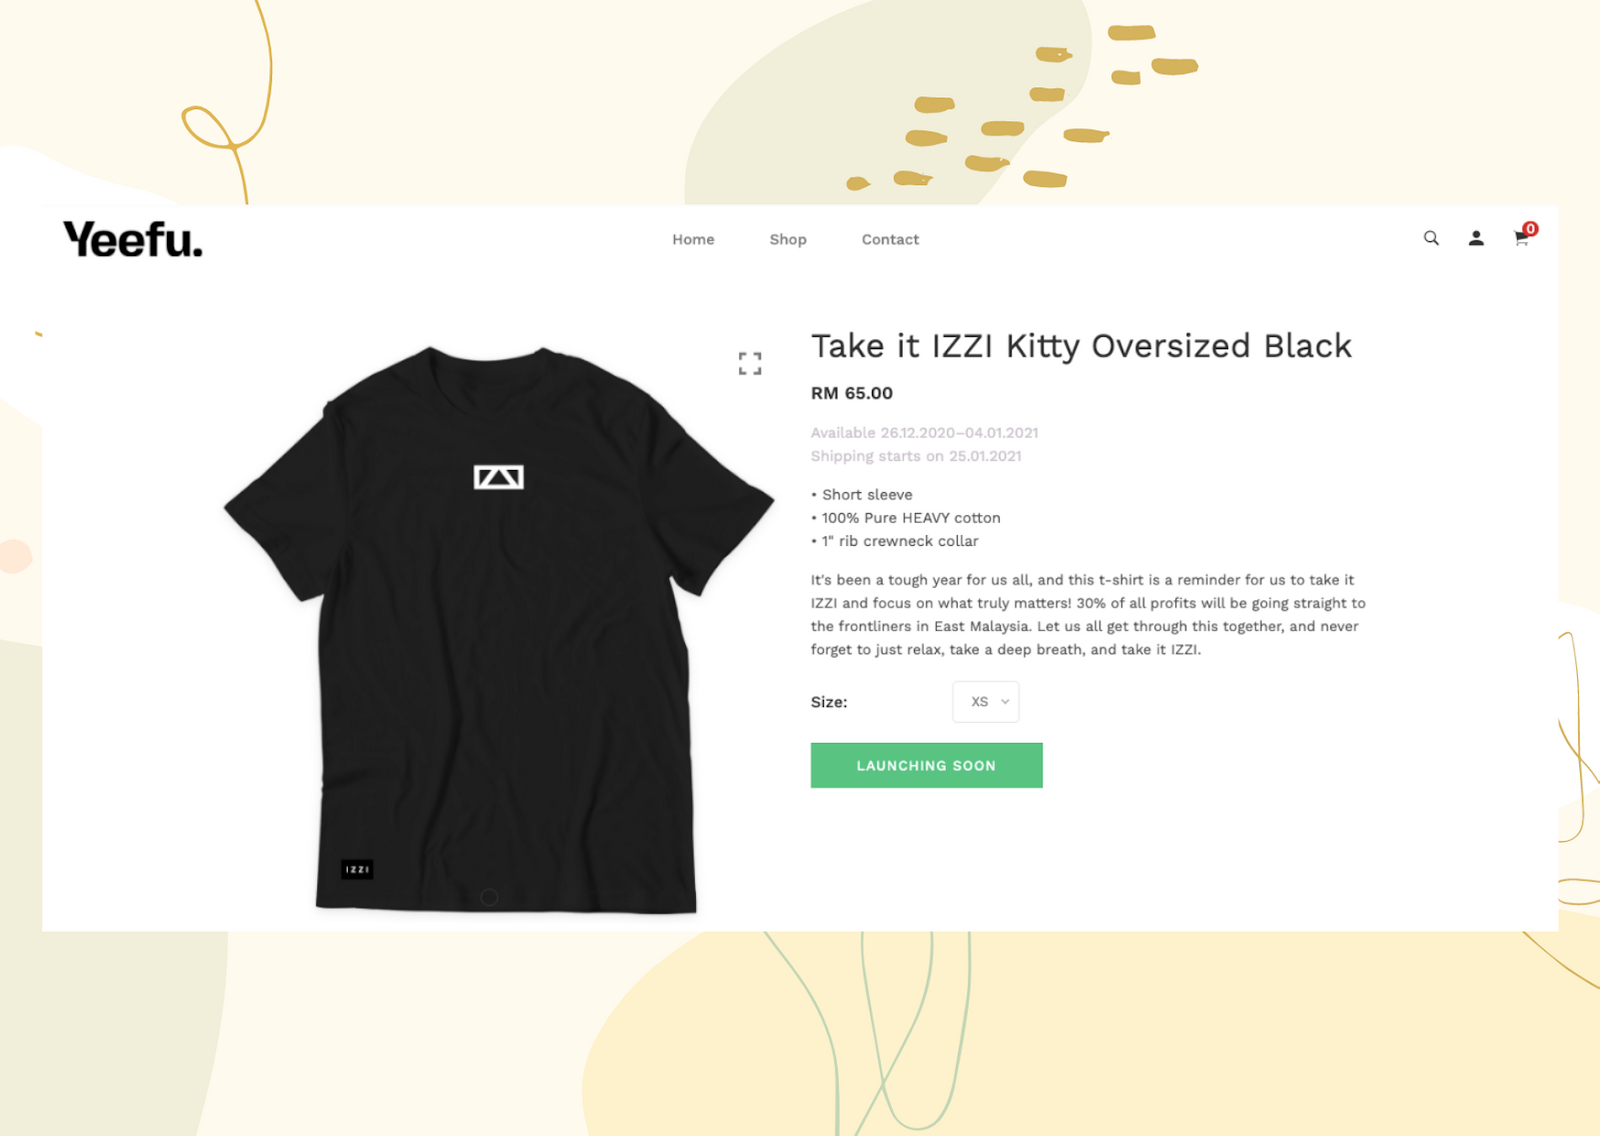1600x1136 pixels.
Task: Click the white IZZI chest logo
Action: pyautogui.click(x=499, y=477)
